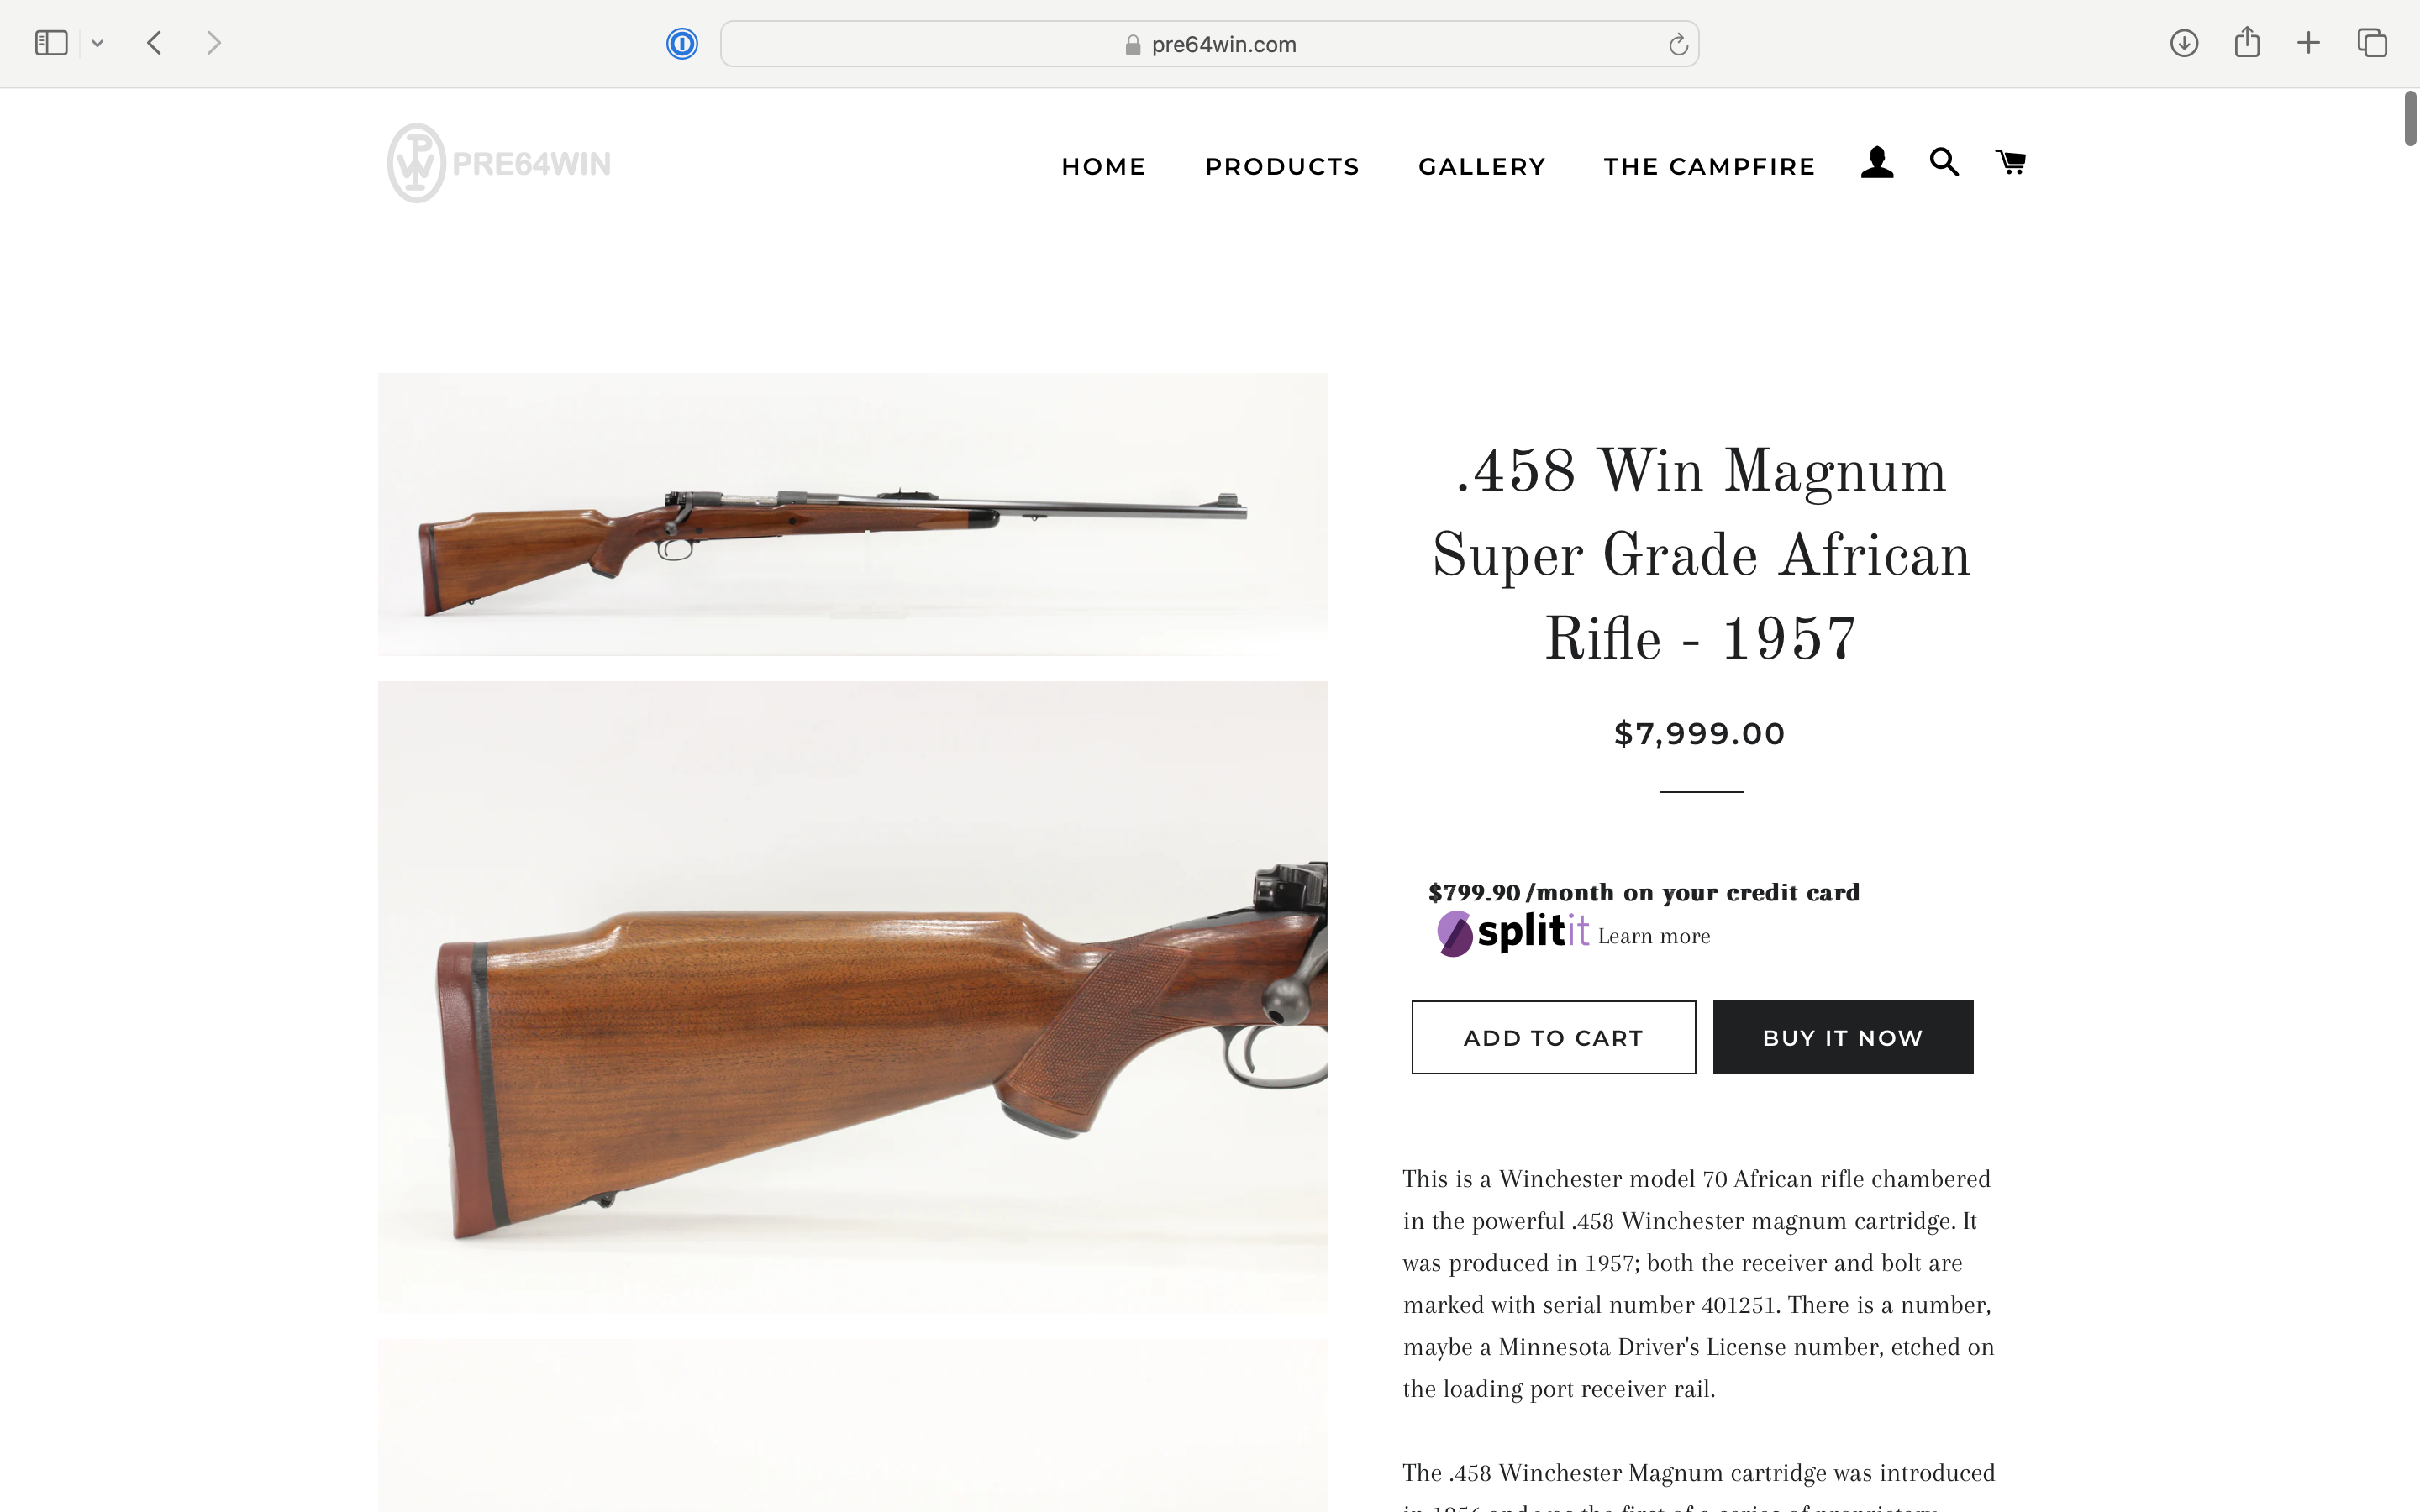Open the site search magnifier icon
Image resolution: width=2420 pixels, height=1512 pixels.
pyautogui.click(x=1943, y=162)
